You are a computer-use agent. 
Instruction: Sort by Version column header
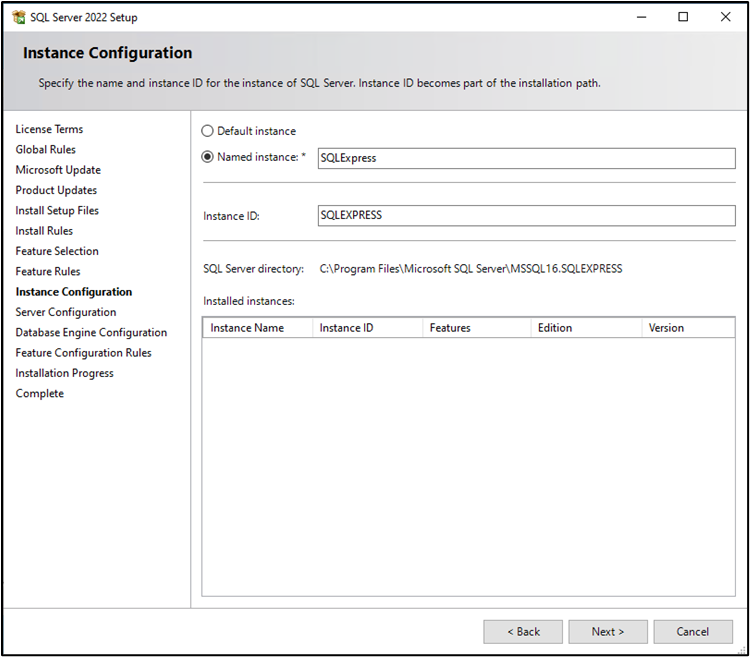click(688, 328)
